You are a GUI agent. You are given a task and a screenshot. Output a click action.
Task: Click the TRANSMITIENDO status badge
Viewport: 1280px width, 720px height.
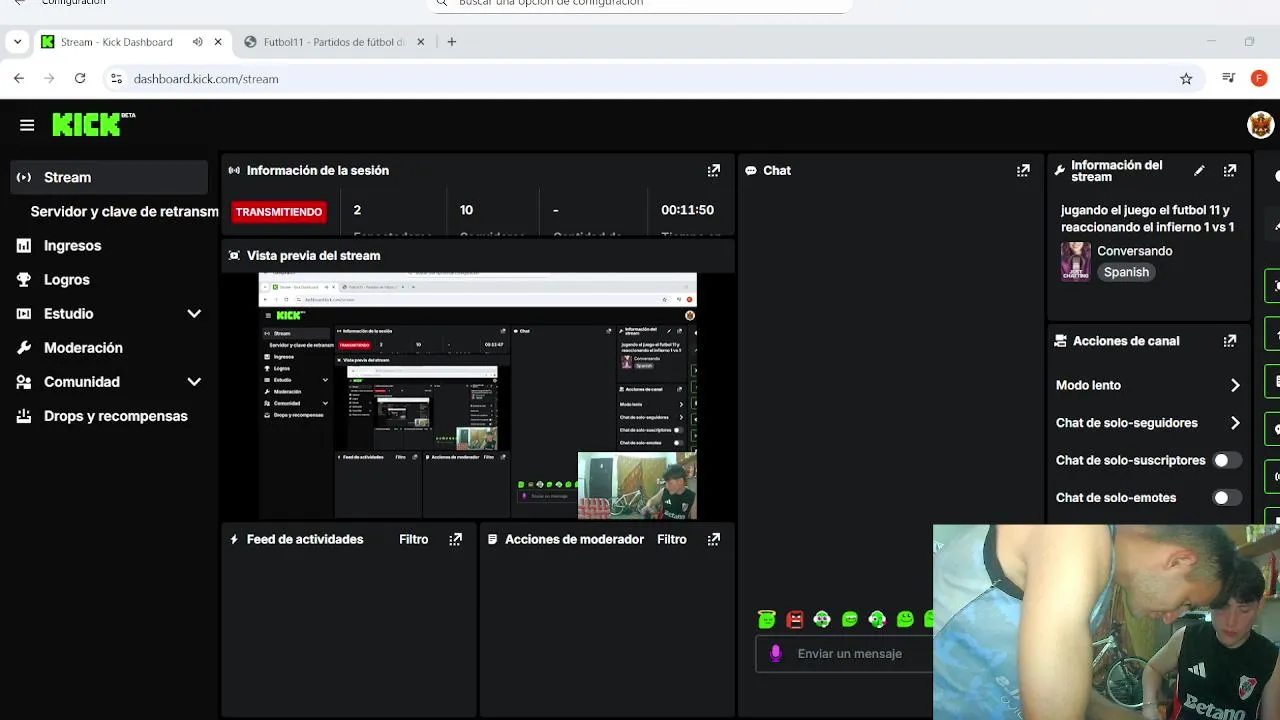pos(279,212)
